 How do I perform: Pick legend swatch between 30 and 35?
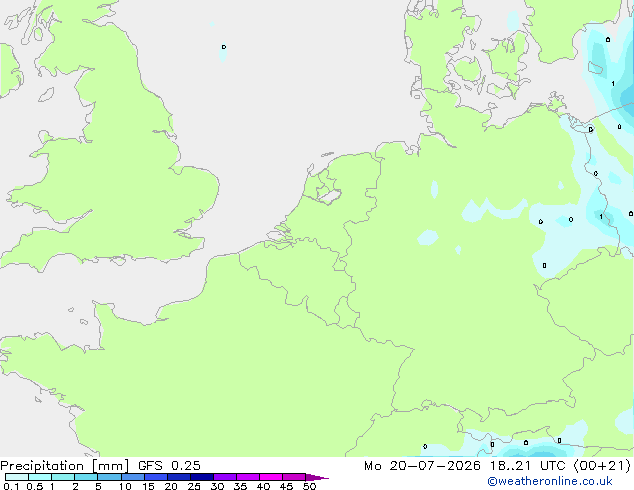[x=225, y=477]
